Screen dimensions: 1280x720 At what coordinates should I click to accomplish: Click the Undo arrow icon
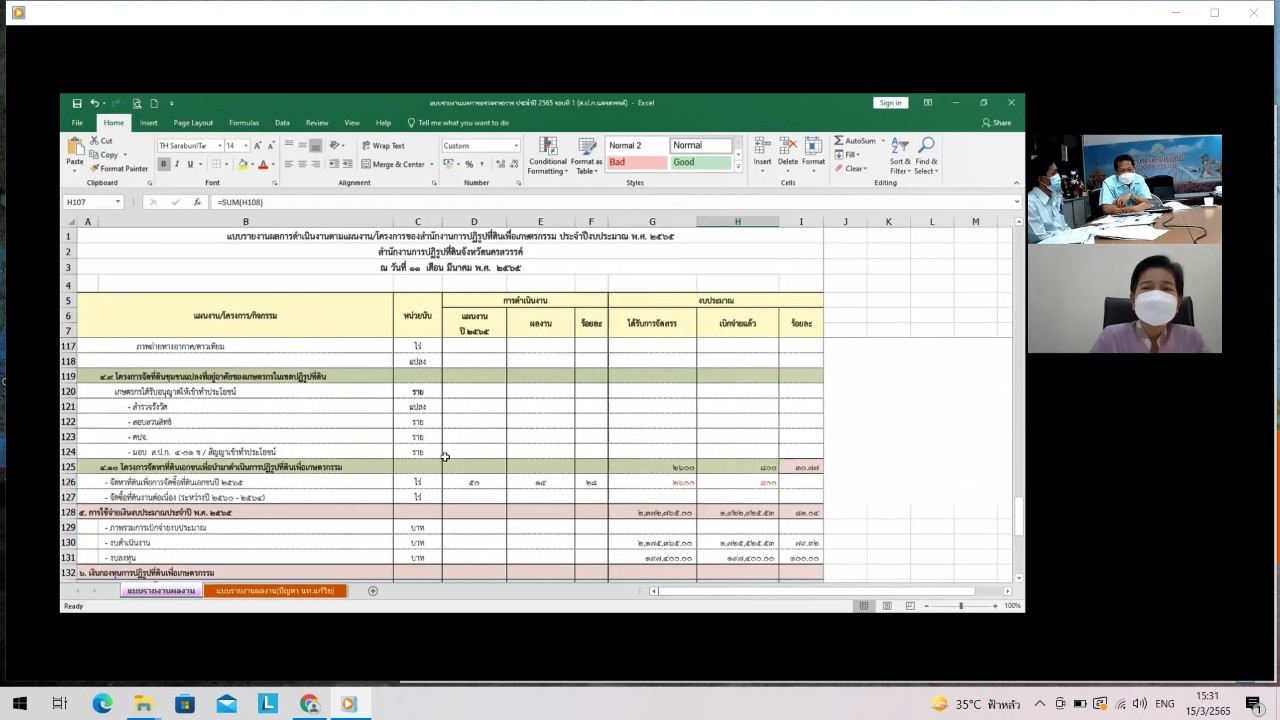[x=94, y=103]
